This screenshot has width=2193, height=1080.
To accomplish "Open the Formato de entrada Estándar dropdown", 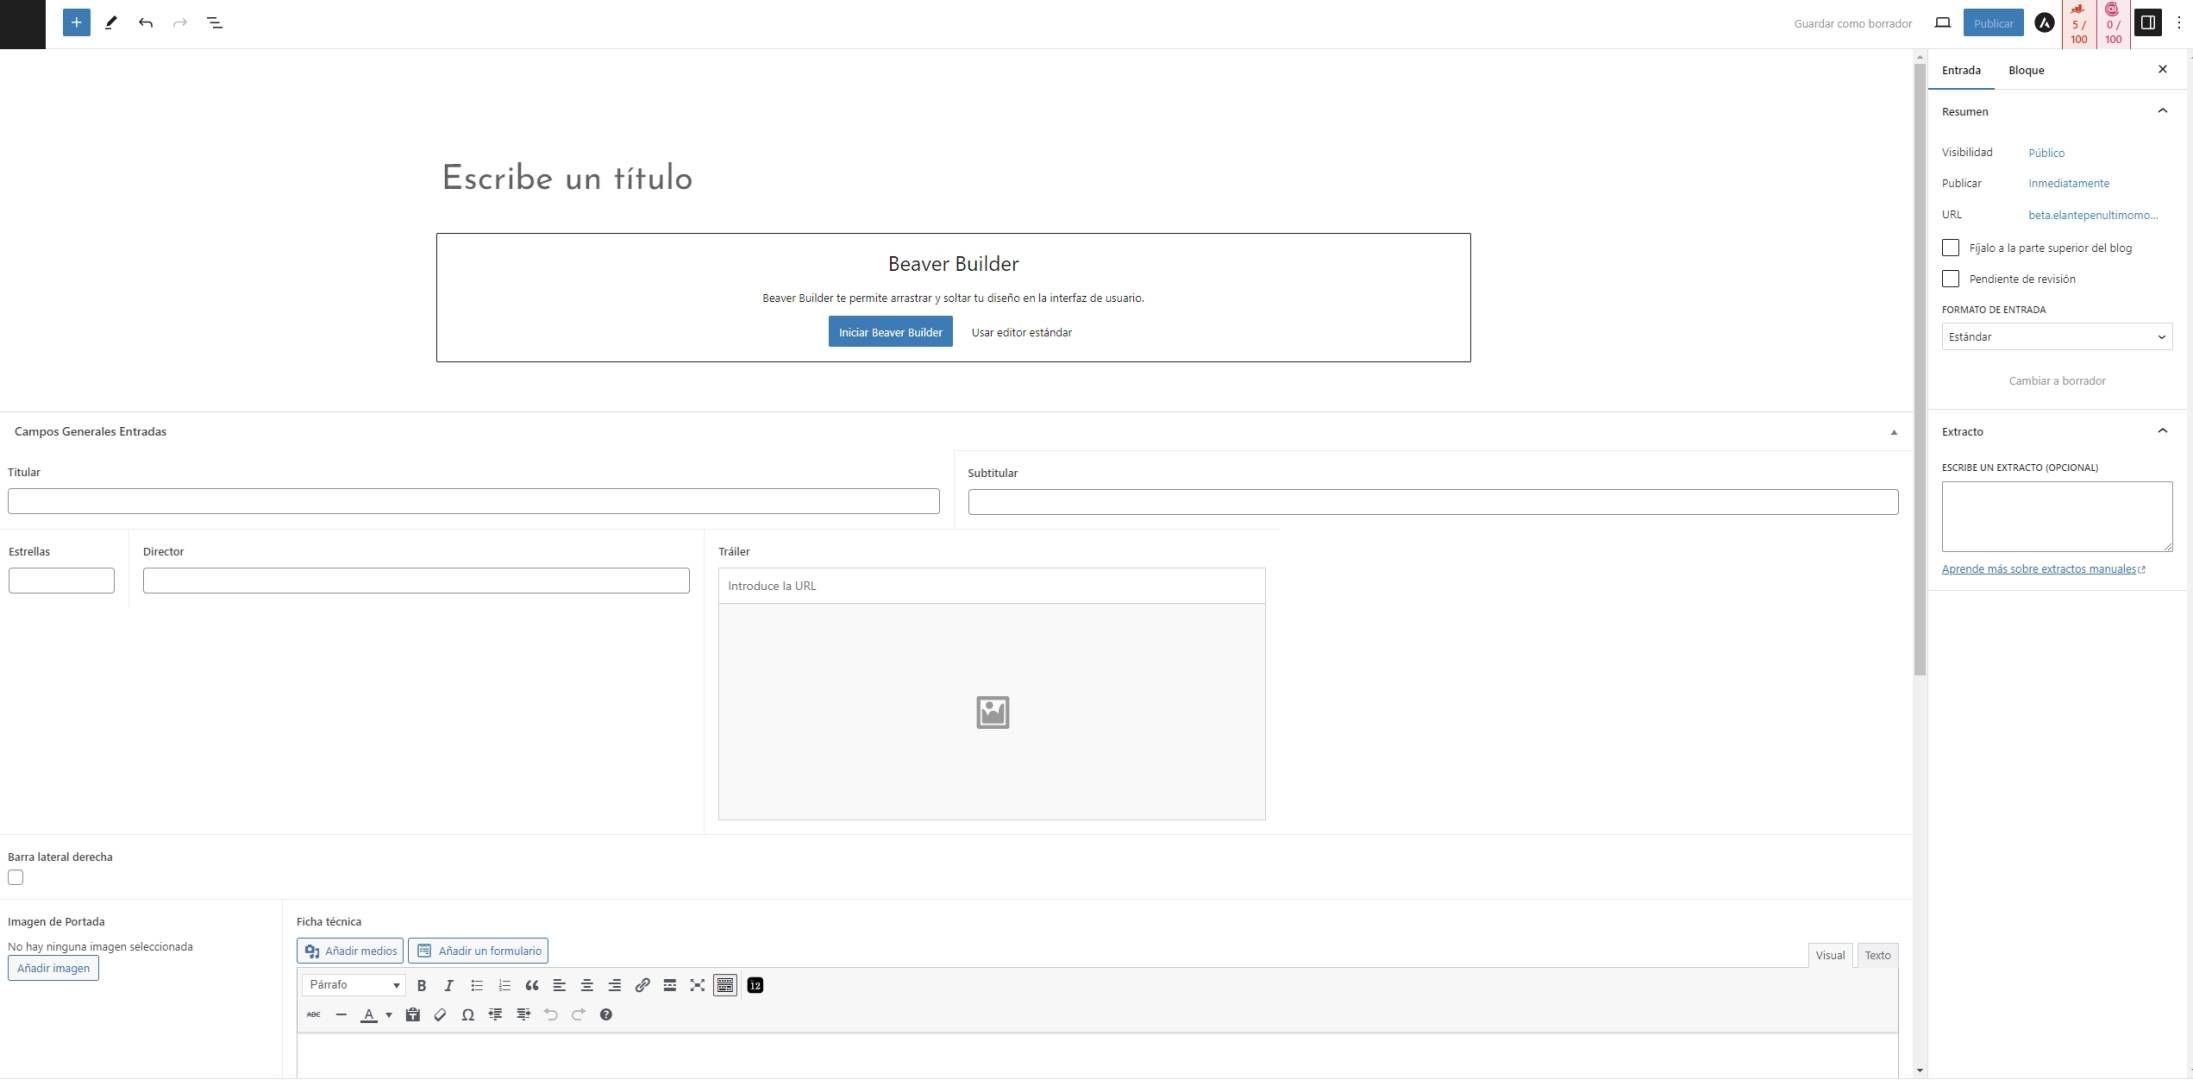I will [2056, 337].
